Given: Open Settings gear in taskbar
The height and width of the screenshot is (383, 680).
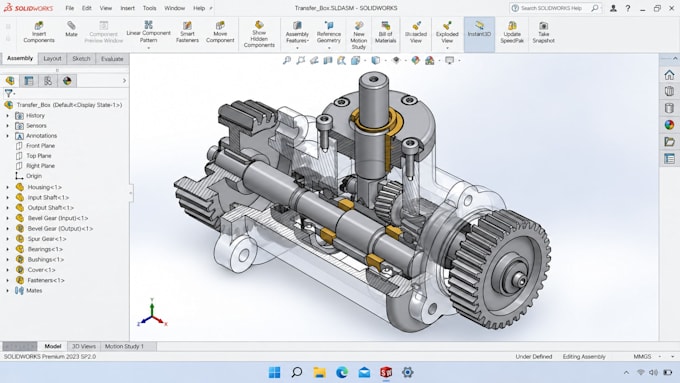Looking at the screenshot, I should coord(407,372).
